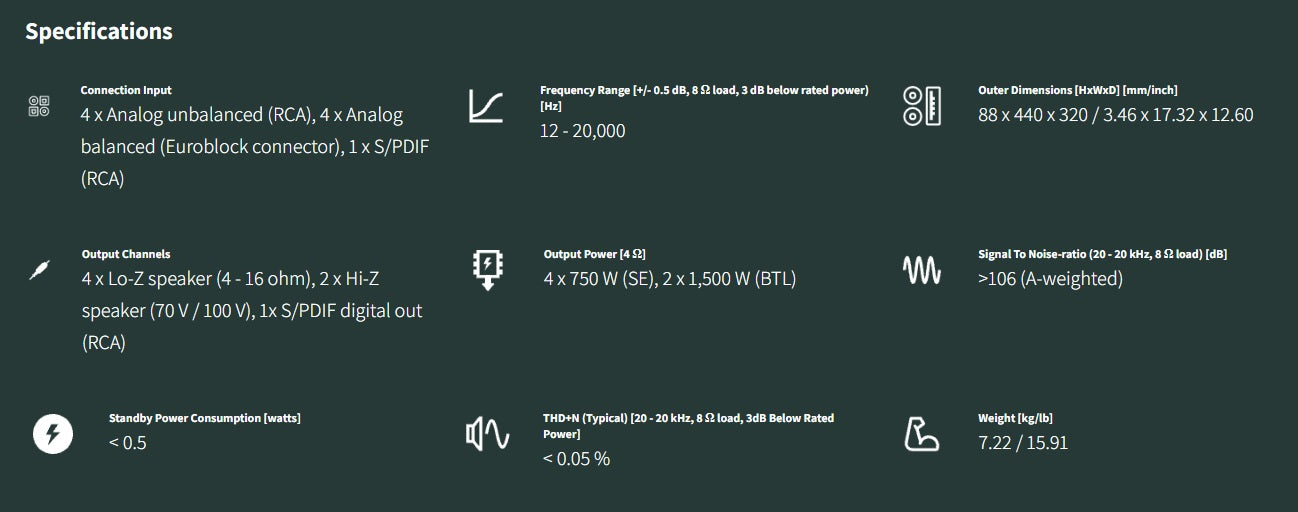Click the Output Power chip icon
Viewport: 1298px width, 512px height.
coord(488,269)
